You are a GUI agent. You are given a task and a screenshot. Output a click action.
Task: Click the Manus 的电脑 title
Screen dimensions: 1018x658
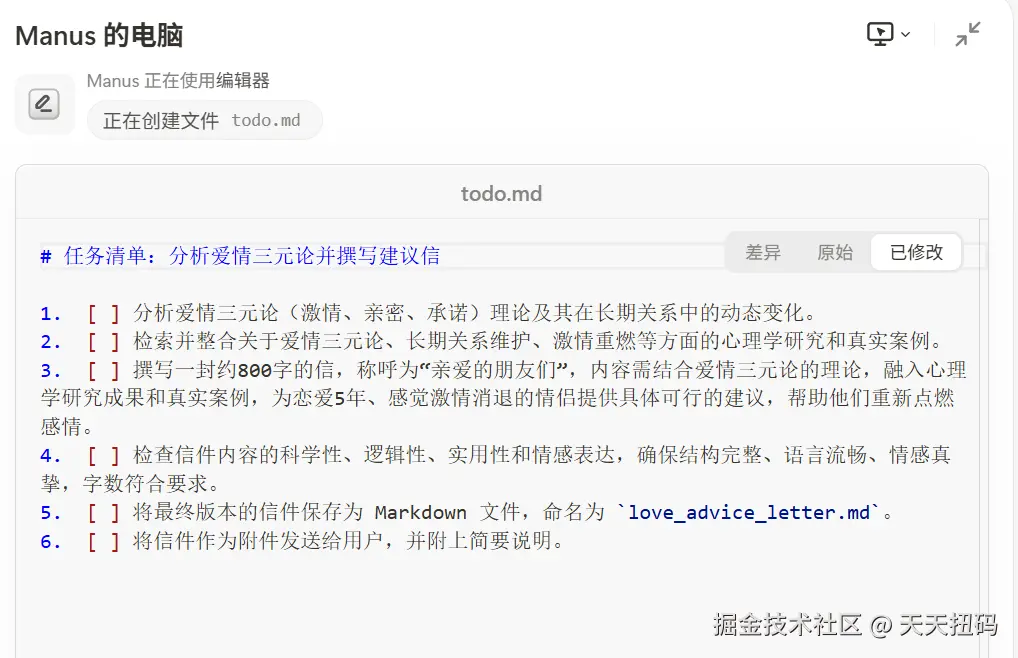(99, 35)
